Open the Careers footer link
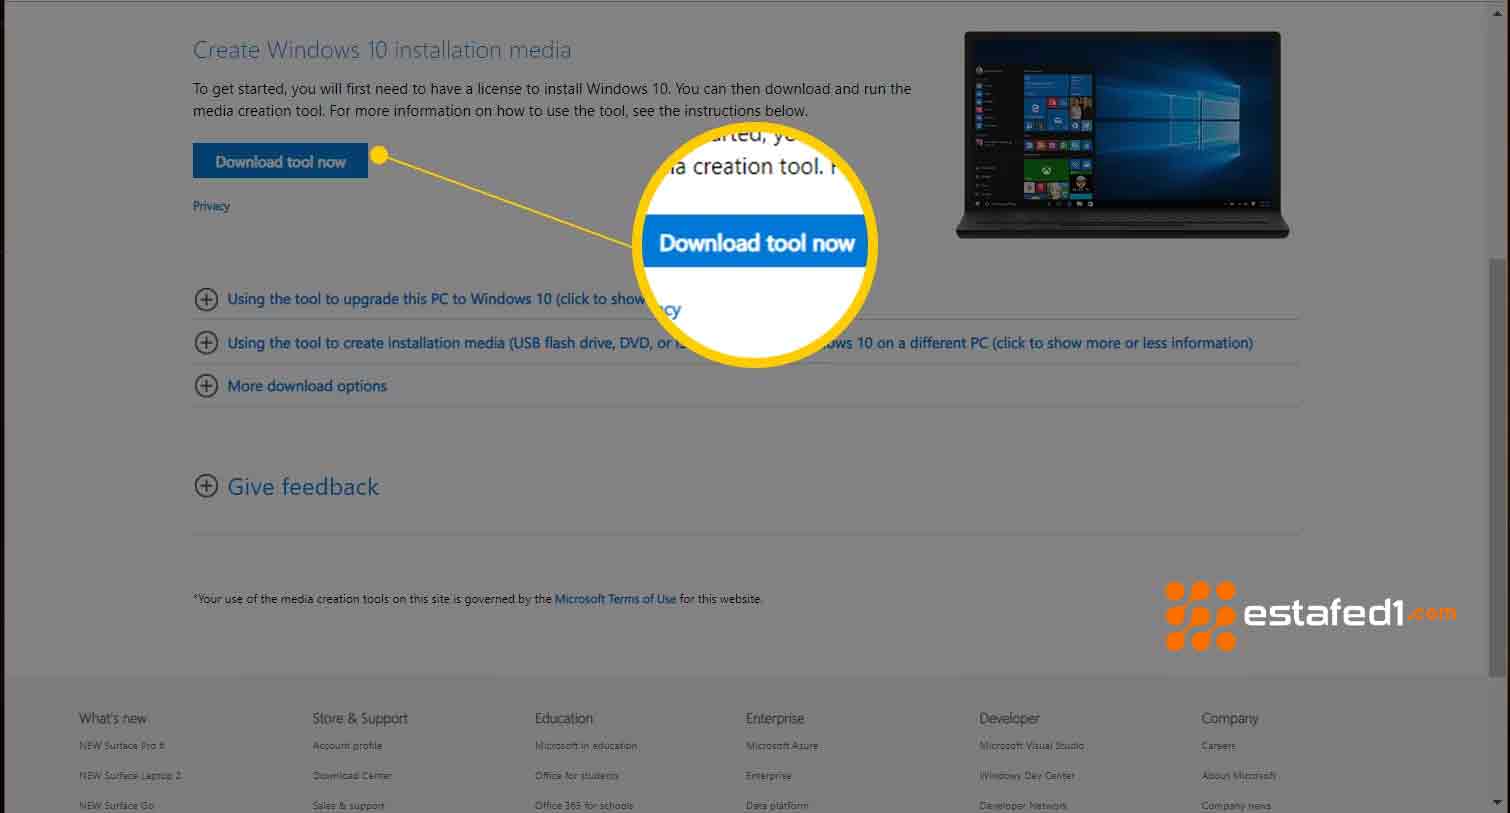The width and height of the screenshot is (1510, 813). pyautogui.click(x=1218, y=746)
